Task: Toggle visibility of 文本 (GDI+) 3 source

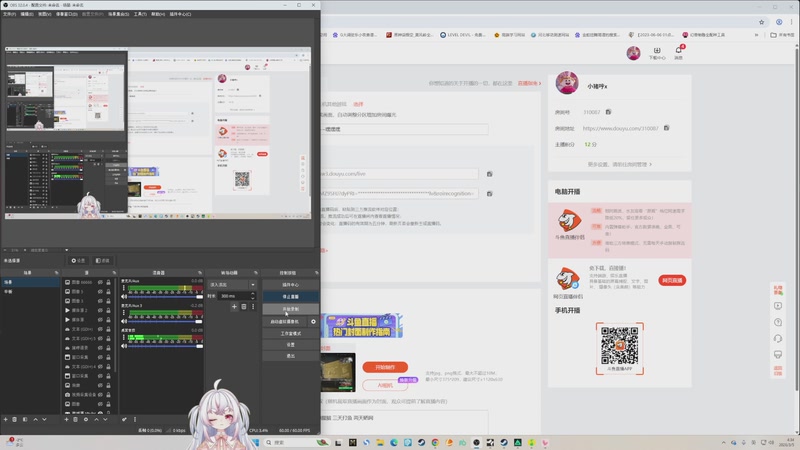Action: pos(101,338)
